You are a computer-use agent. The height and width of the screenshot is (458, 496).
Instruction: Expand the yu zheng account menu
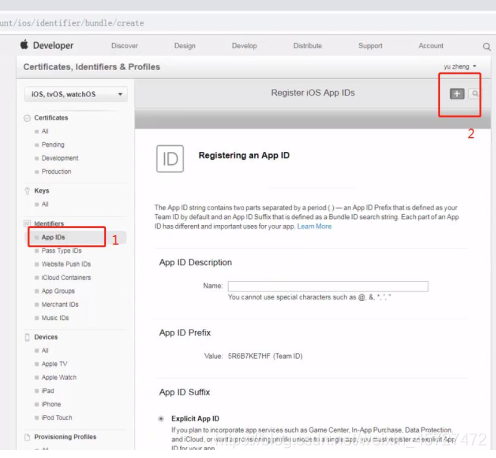point(460,67)
